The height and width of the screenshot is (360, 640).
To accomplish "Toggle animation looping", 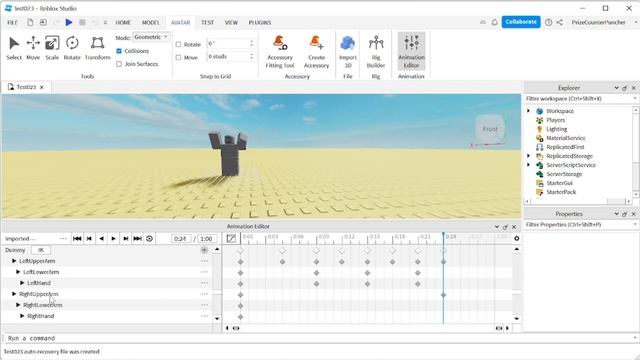I will pos(149,239).
